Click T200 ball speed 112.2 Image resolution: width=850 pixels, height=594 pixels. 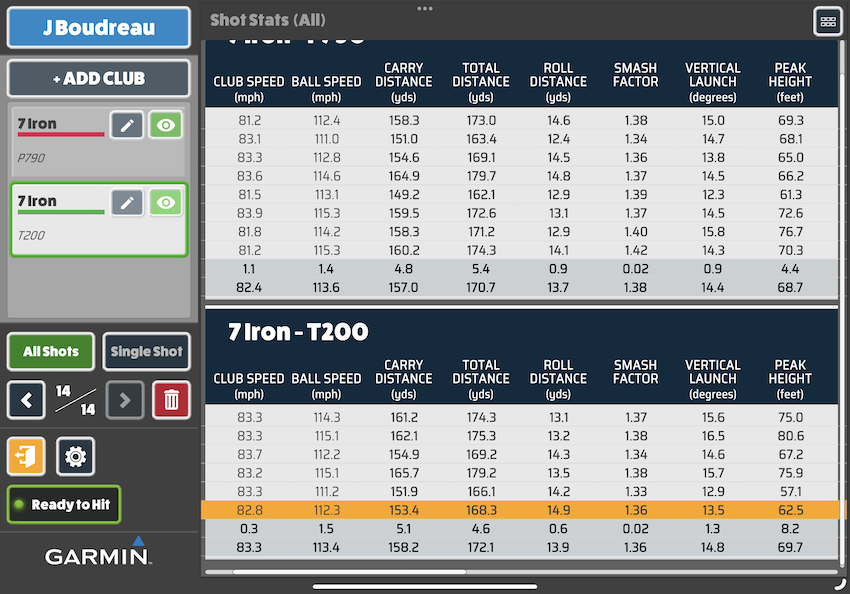tap(326, 454)
